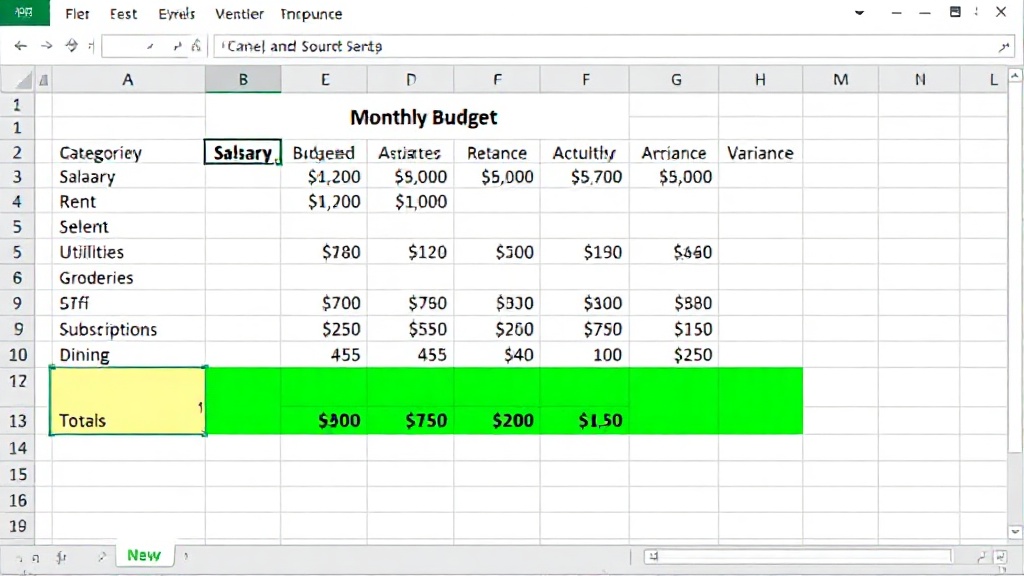1024x576 pixels.
Task: Select the Subsciptions cell
Action: coord(128,329)
